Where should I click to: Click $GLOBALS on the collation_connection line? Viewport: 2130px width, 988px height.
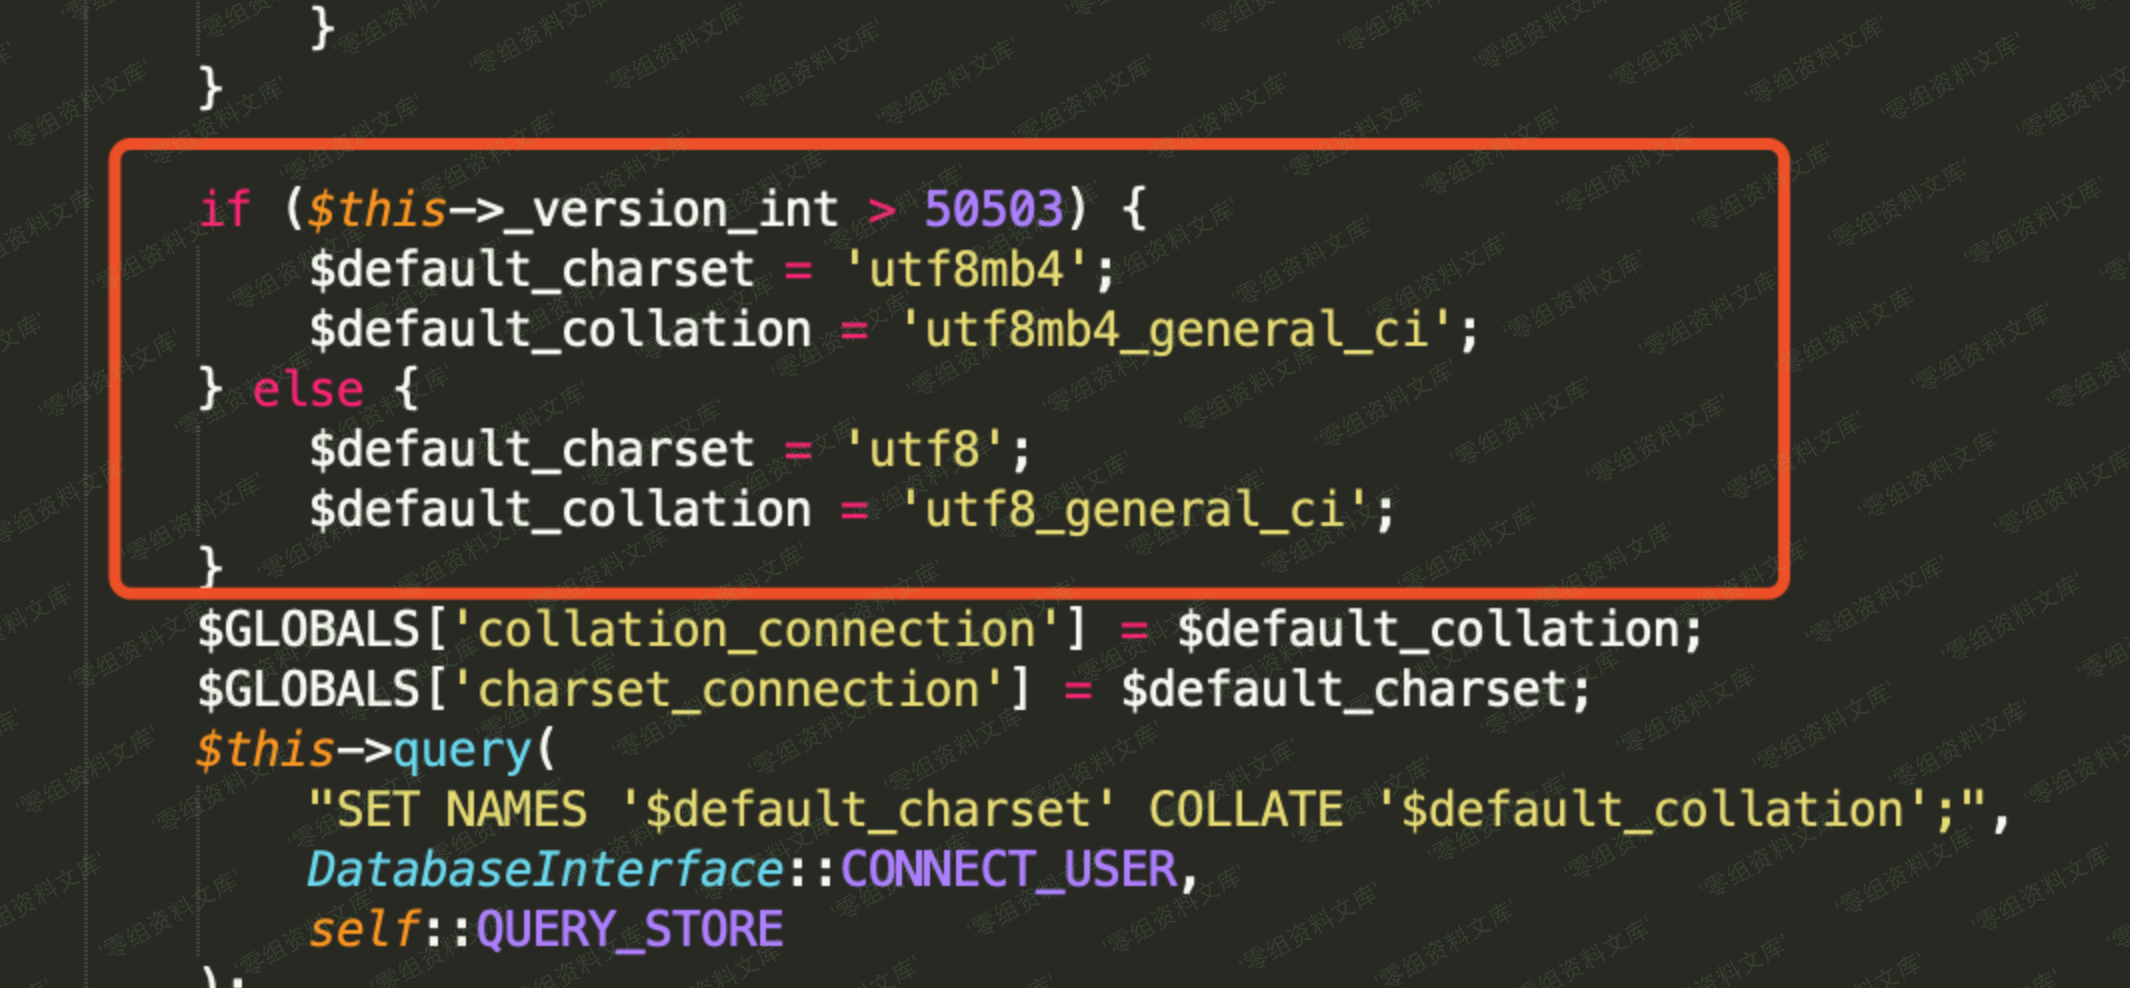point(308,630)
